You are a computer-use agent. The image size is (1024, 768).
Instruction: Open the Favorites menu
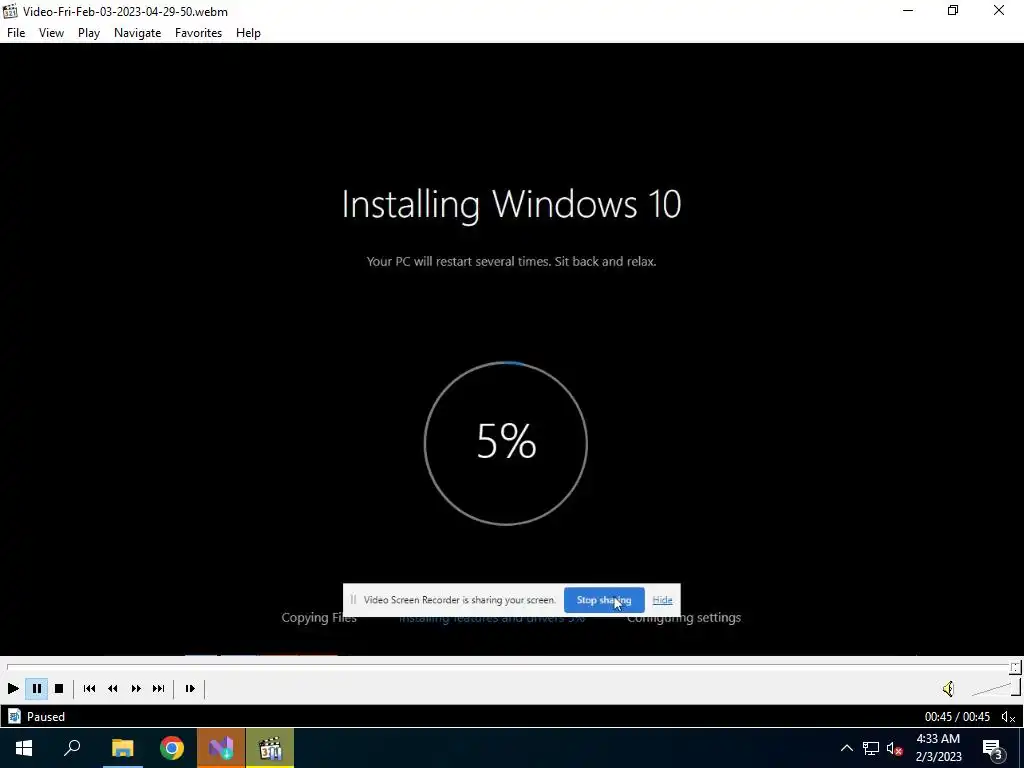(199, 33)
